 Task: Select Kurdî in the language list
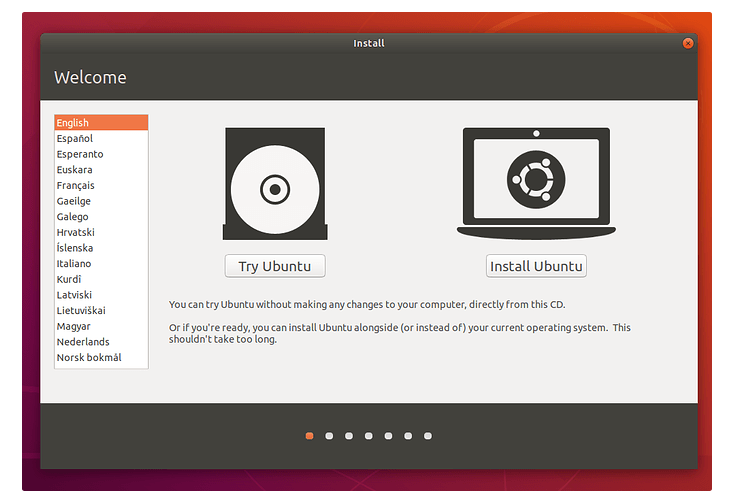click(x=101, y=279)
